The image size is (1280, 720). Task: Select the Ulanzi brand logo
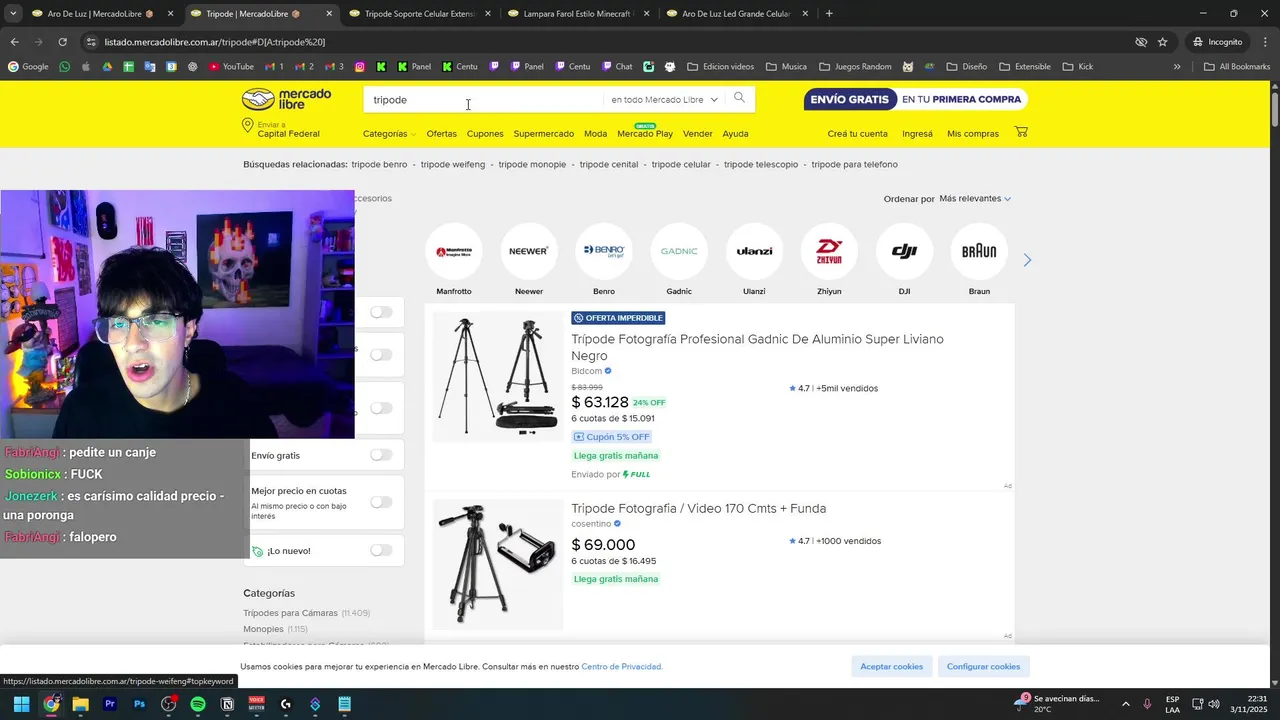(754, 251)
